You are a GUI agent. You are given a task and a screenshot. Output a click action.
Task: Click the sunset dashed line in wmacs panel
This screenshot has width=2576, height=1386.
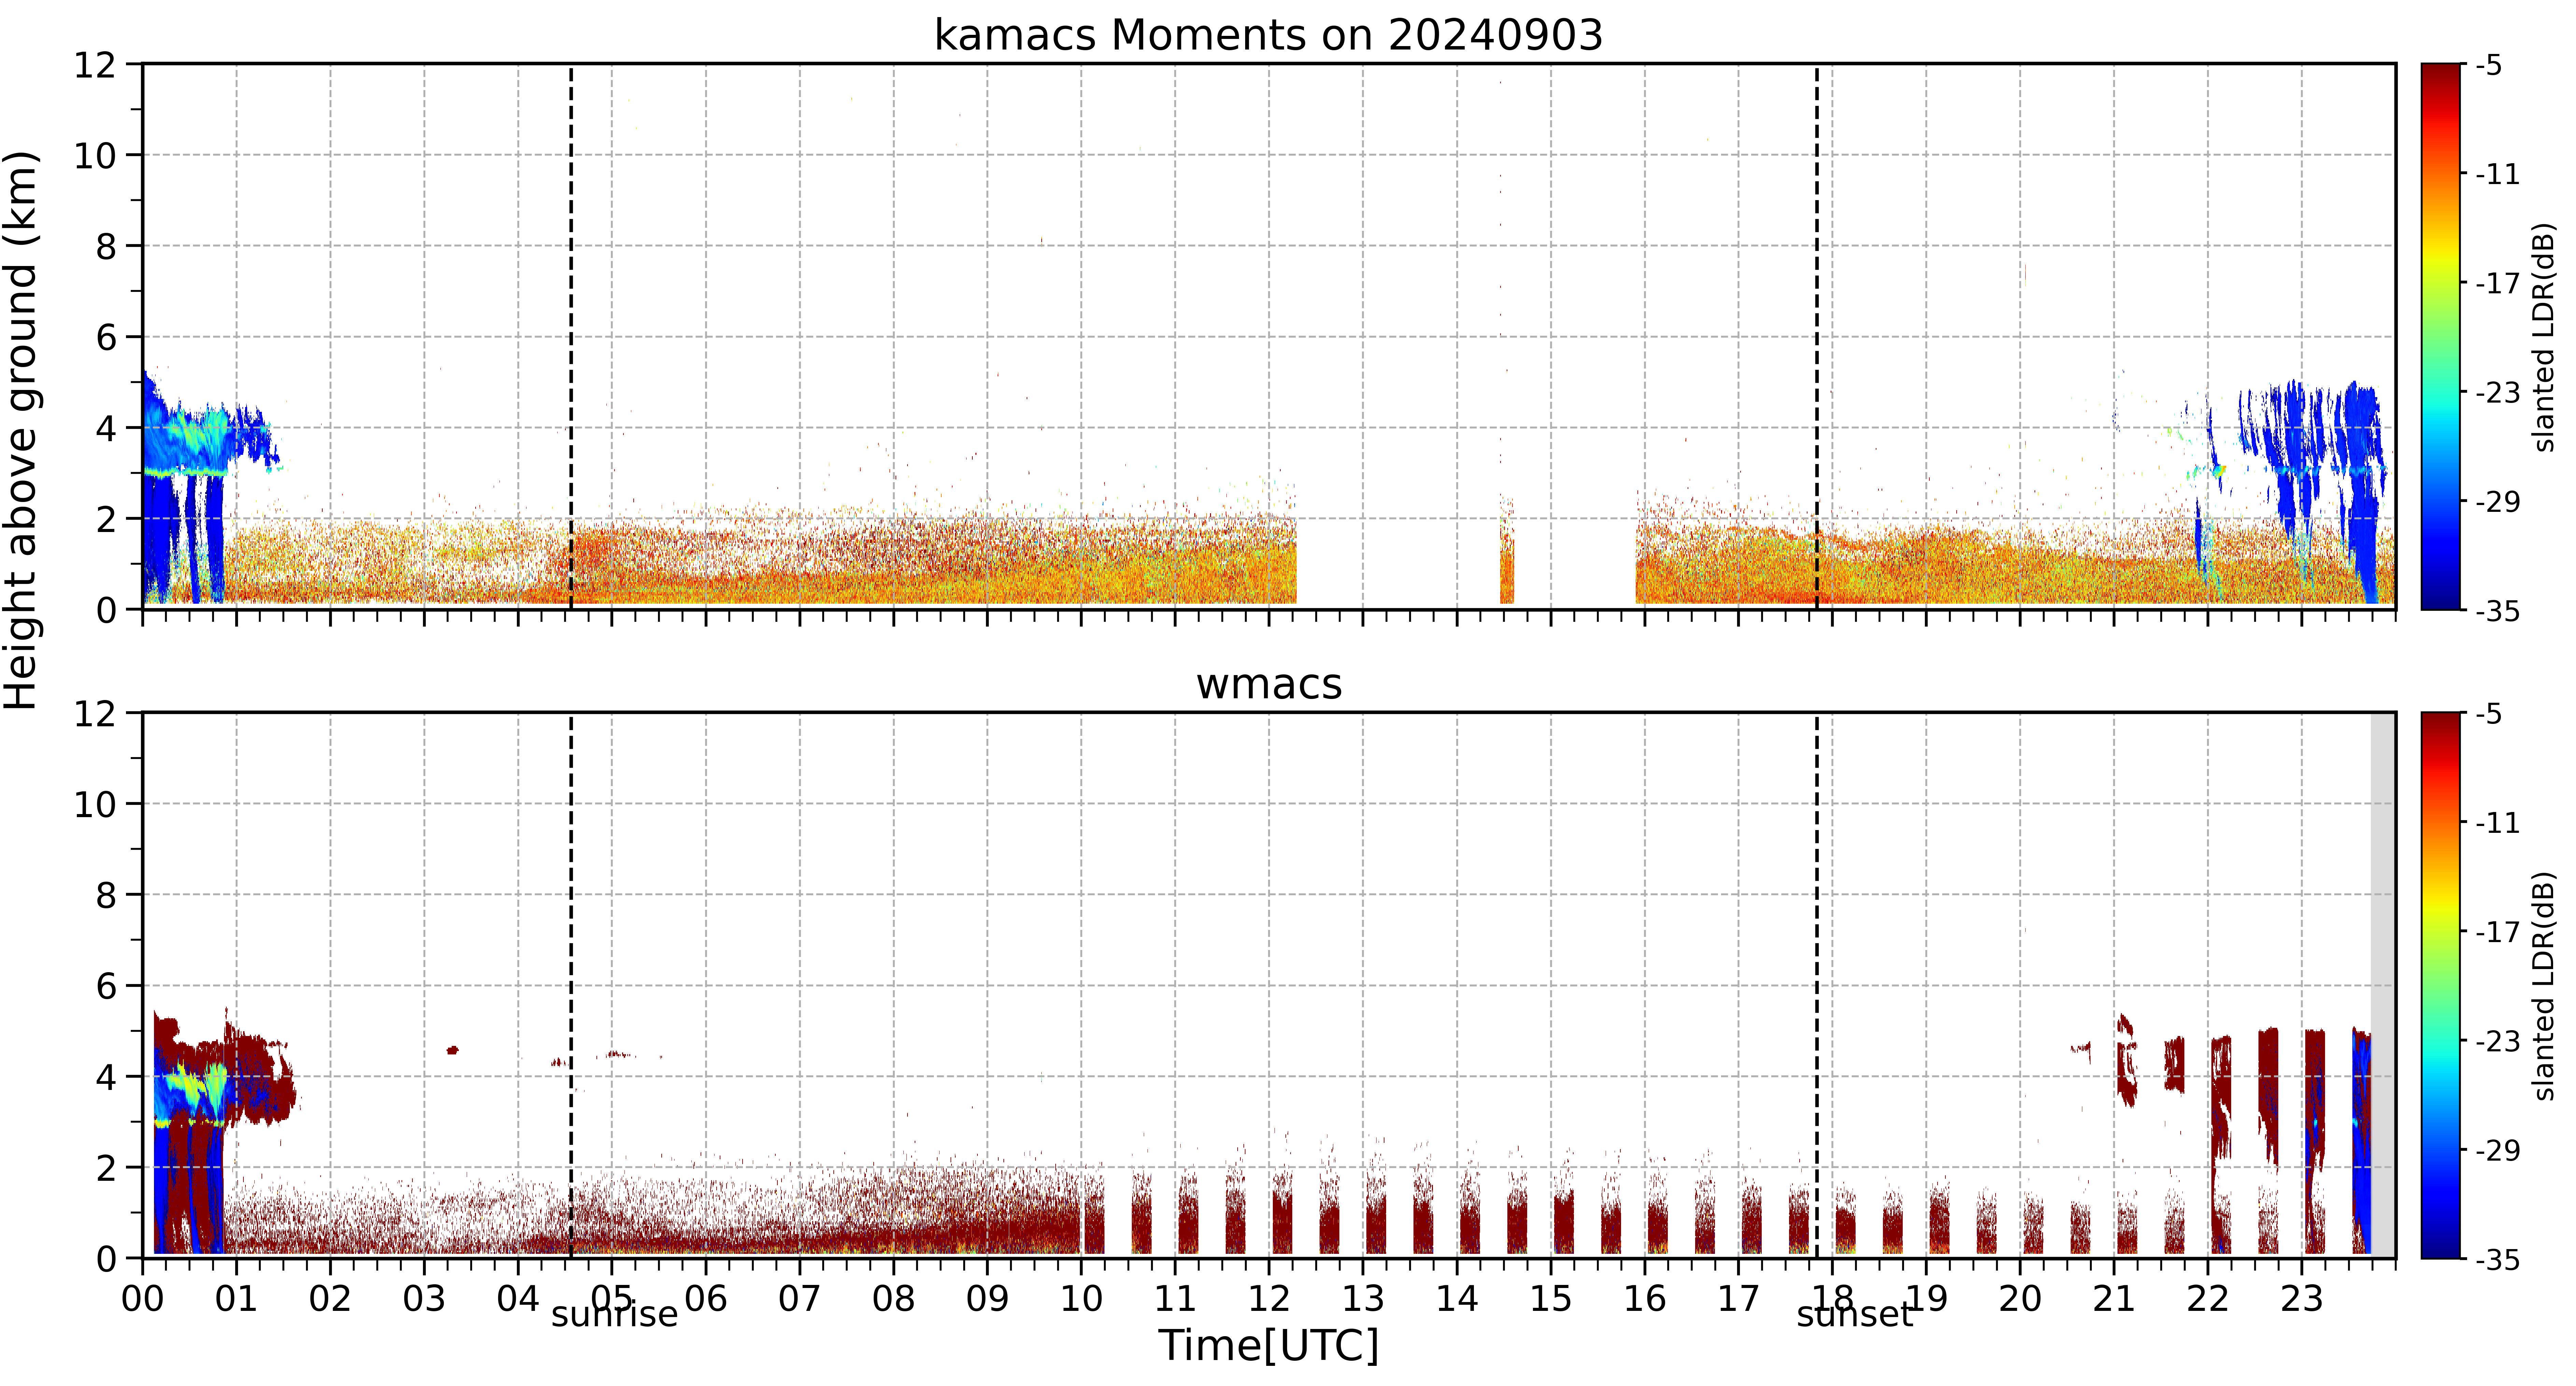pyautogui.click(x=1817, y=986)
